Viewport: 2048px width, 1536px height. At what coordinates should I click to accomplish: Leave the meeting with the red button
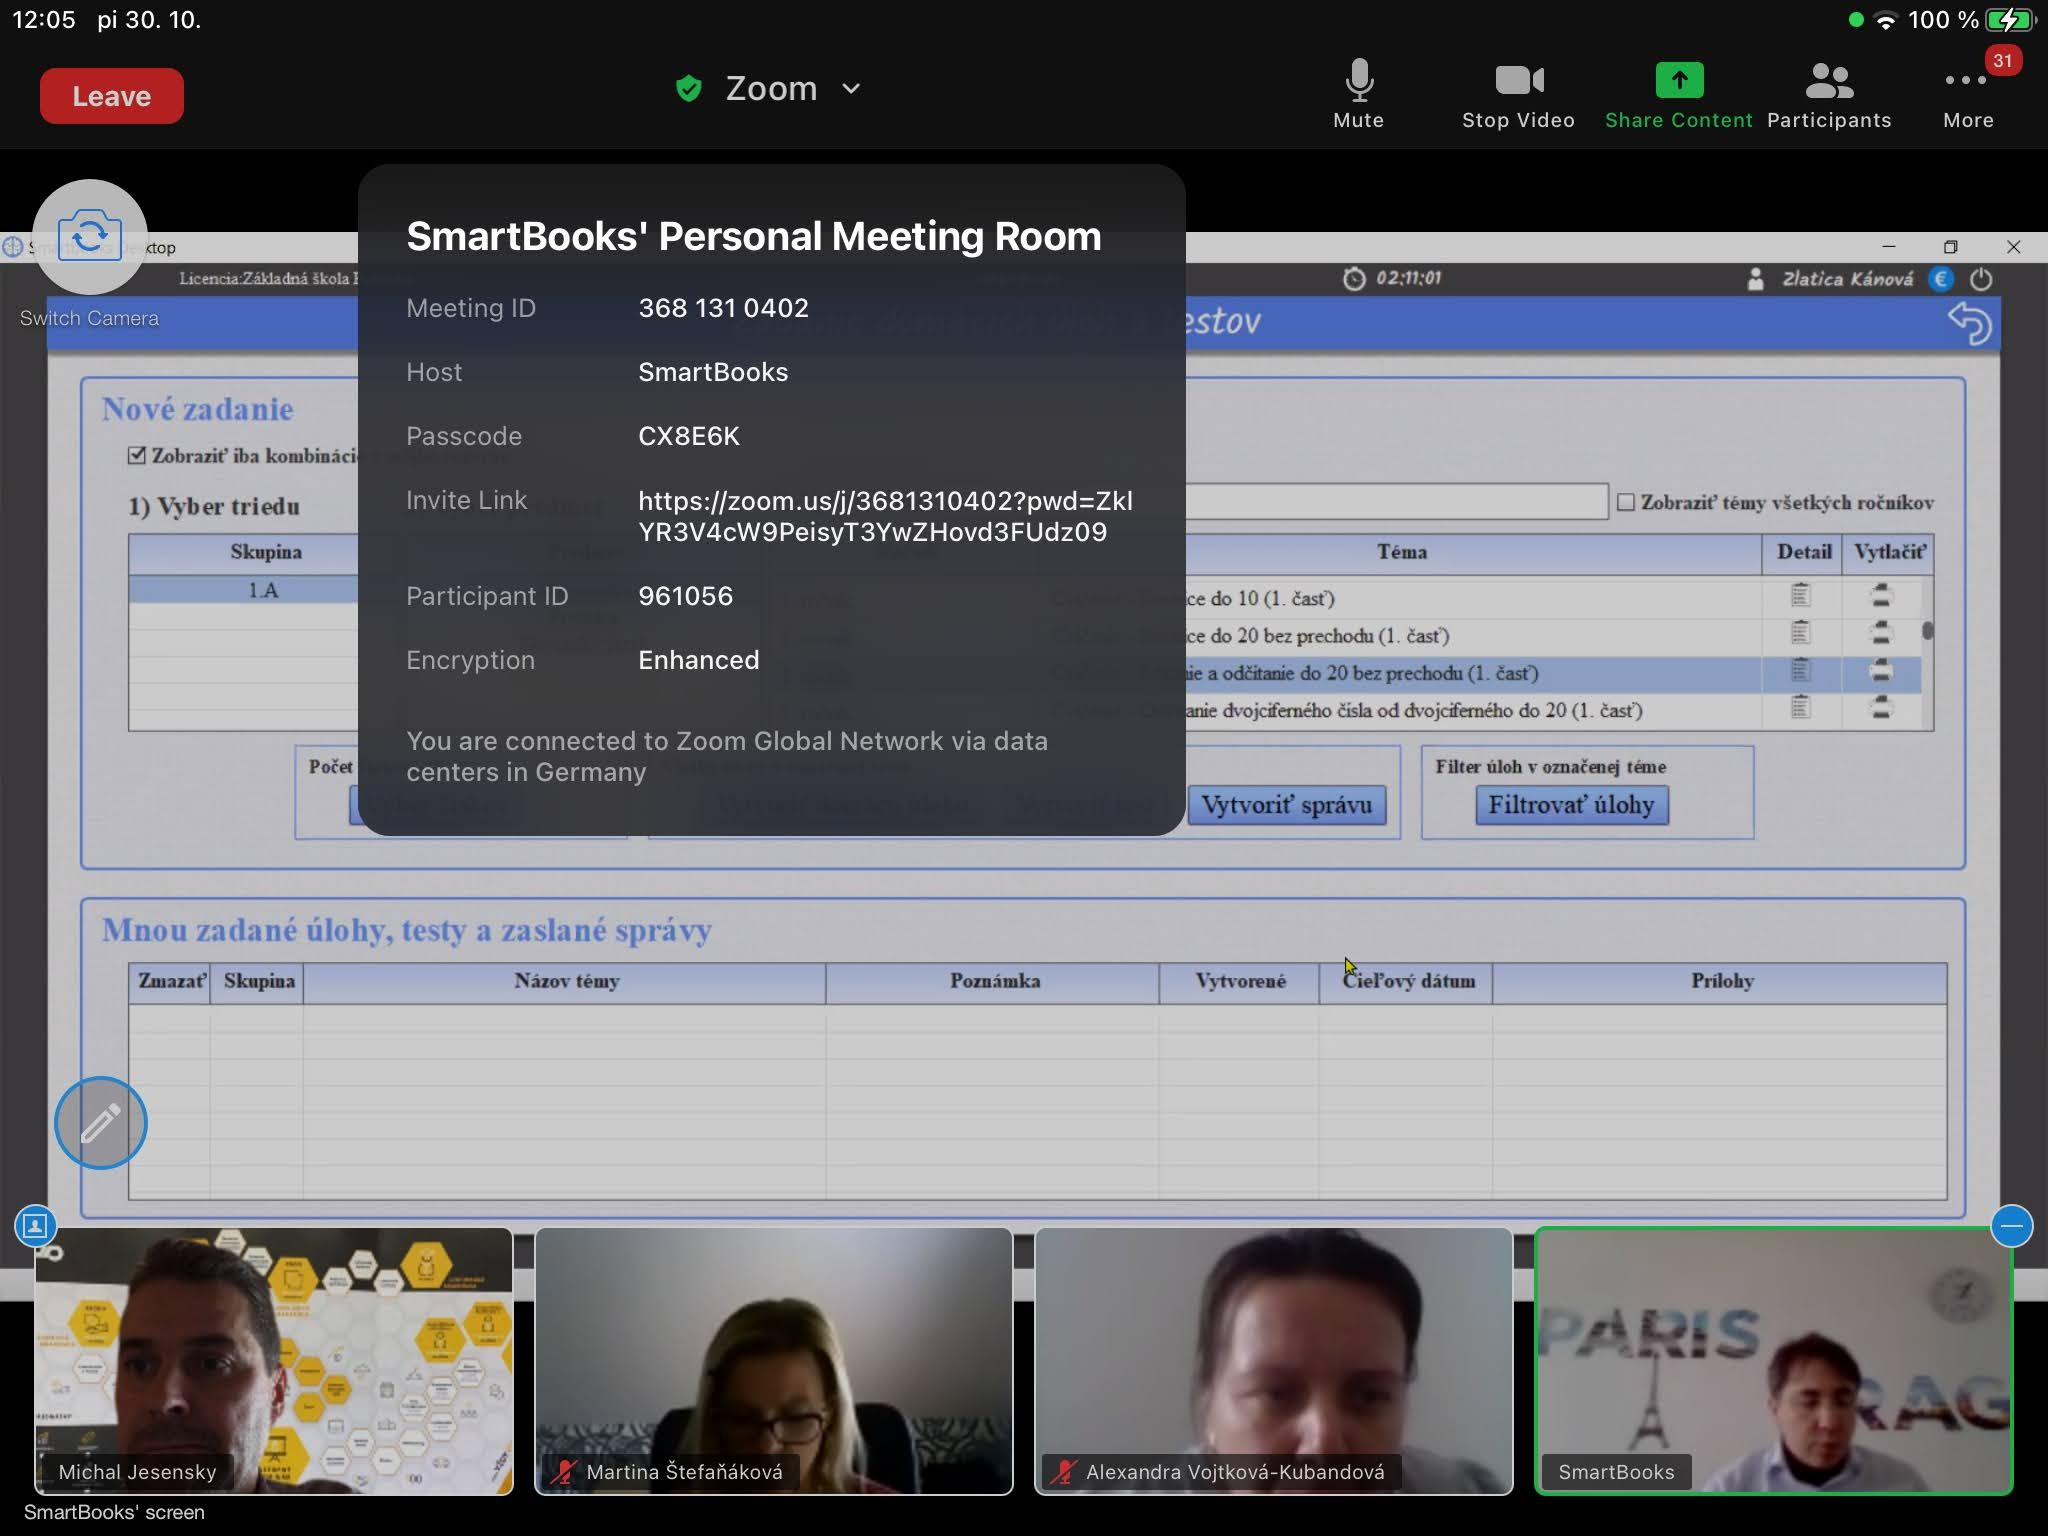point(111,96)
